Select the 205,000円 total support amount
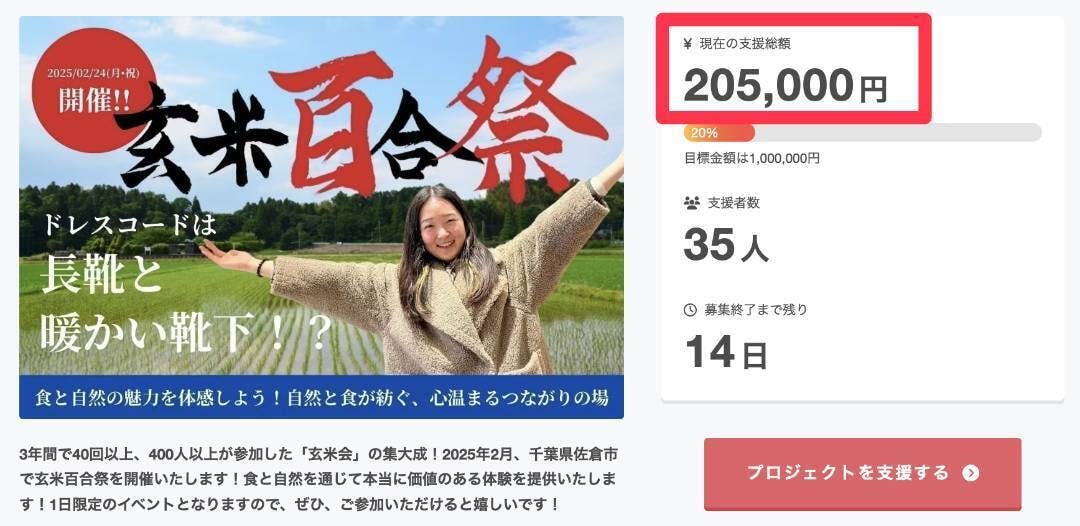 785,87
